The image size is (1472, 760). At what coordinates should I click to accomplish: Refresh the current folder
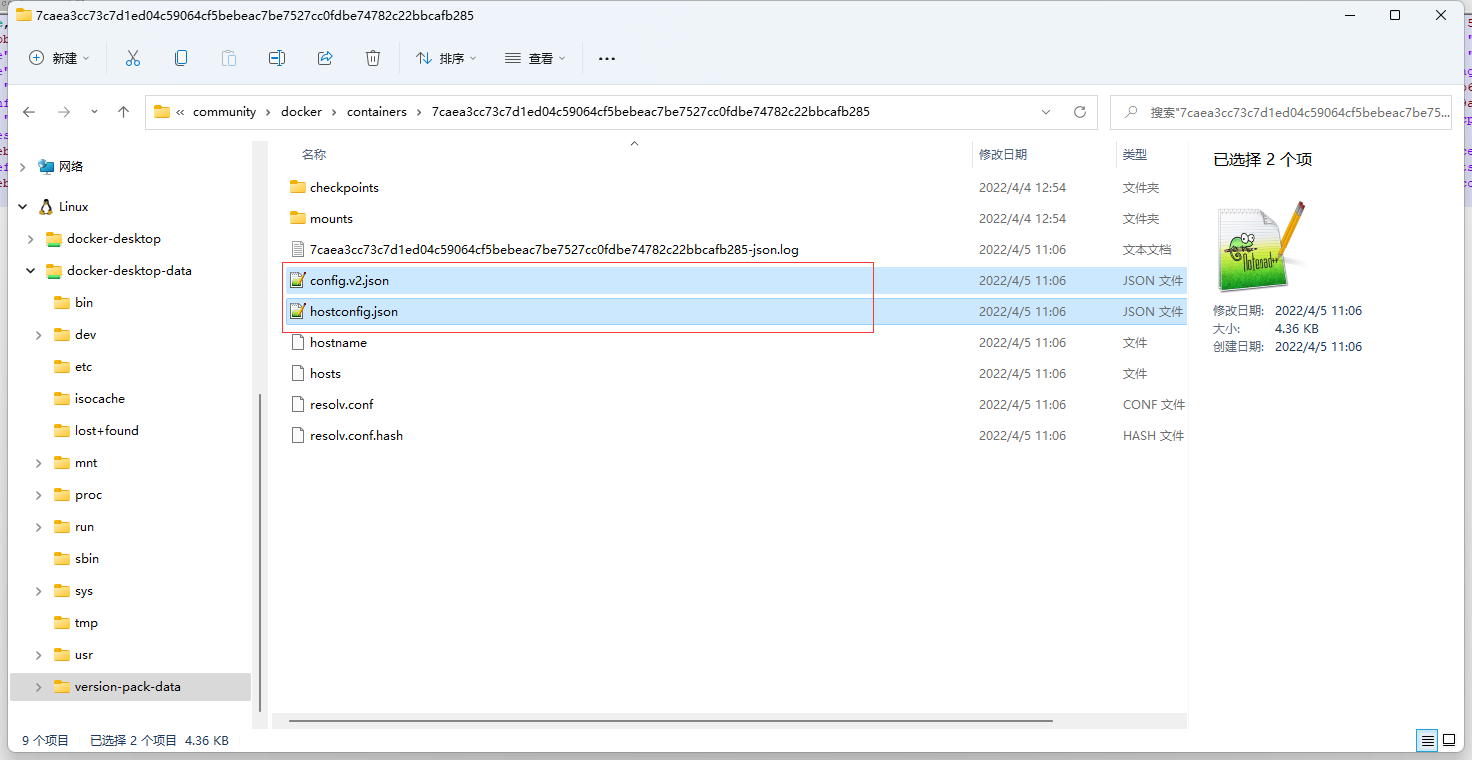(1079, 112)
